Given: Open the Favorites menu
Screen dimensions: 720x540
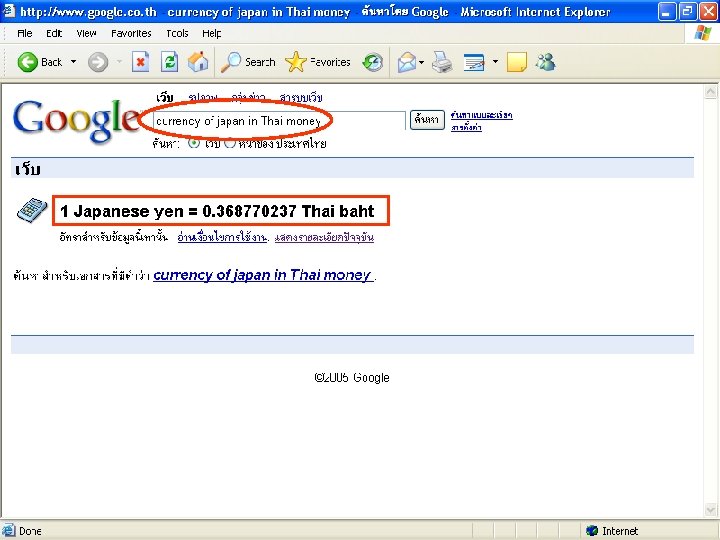Looking at the screenshot, I should point(131,34).
